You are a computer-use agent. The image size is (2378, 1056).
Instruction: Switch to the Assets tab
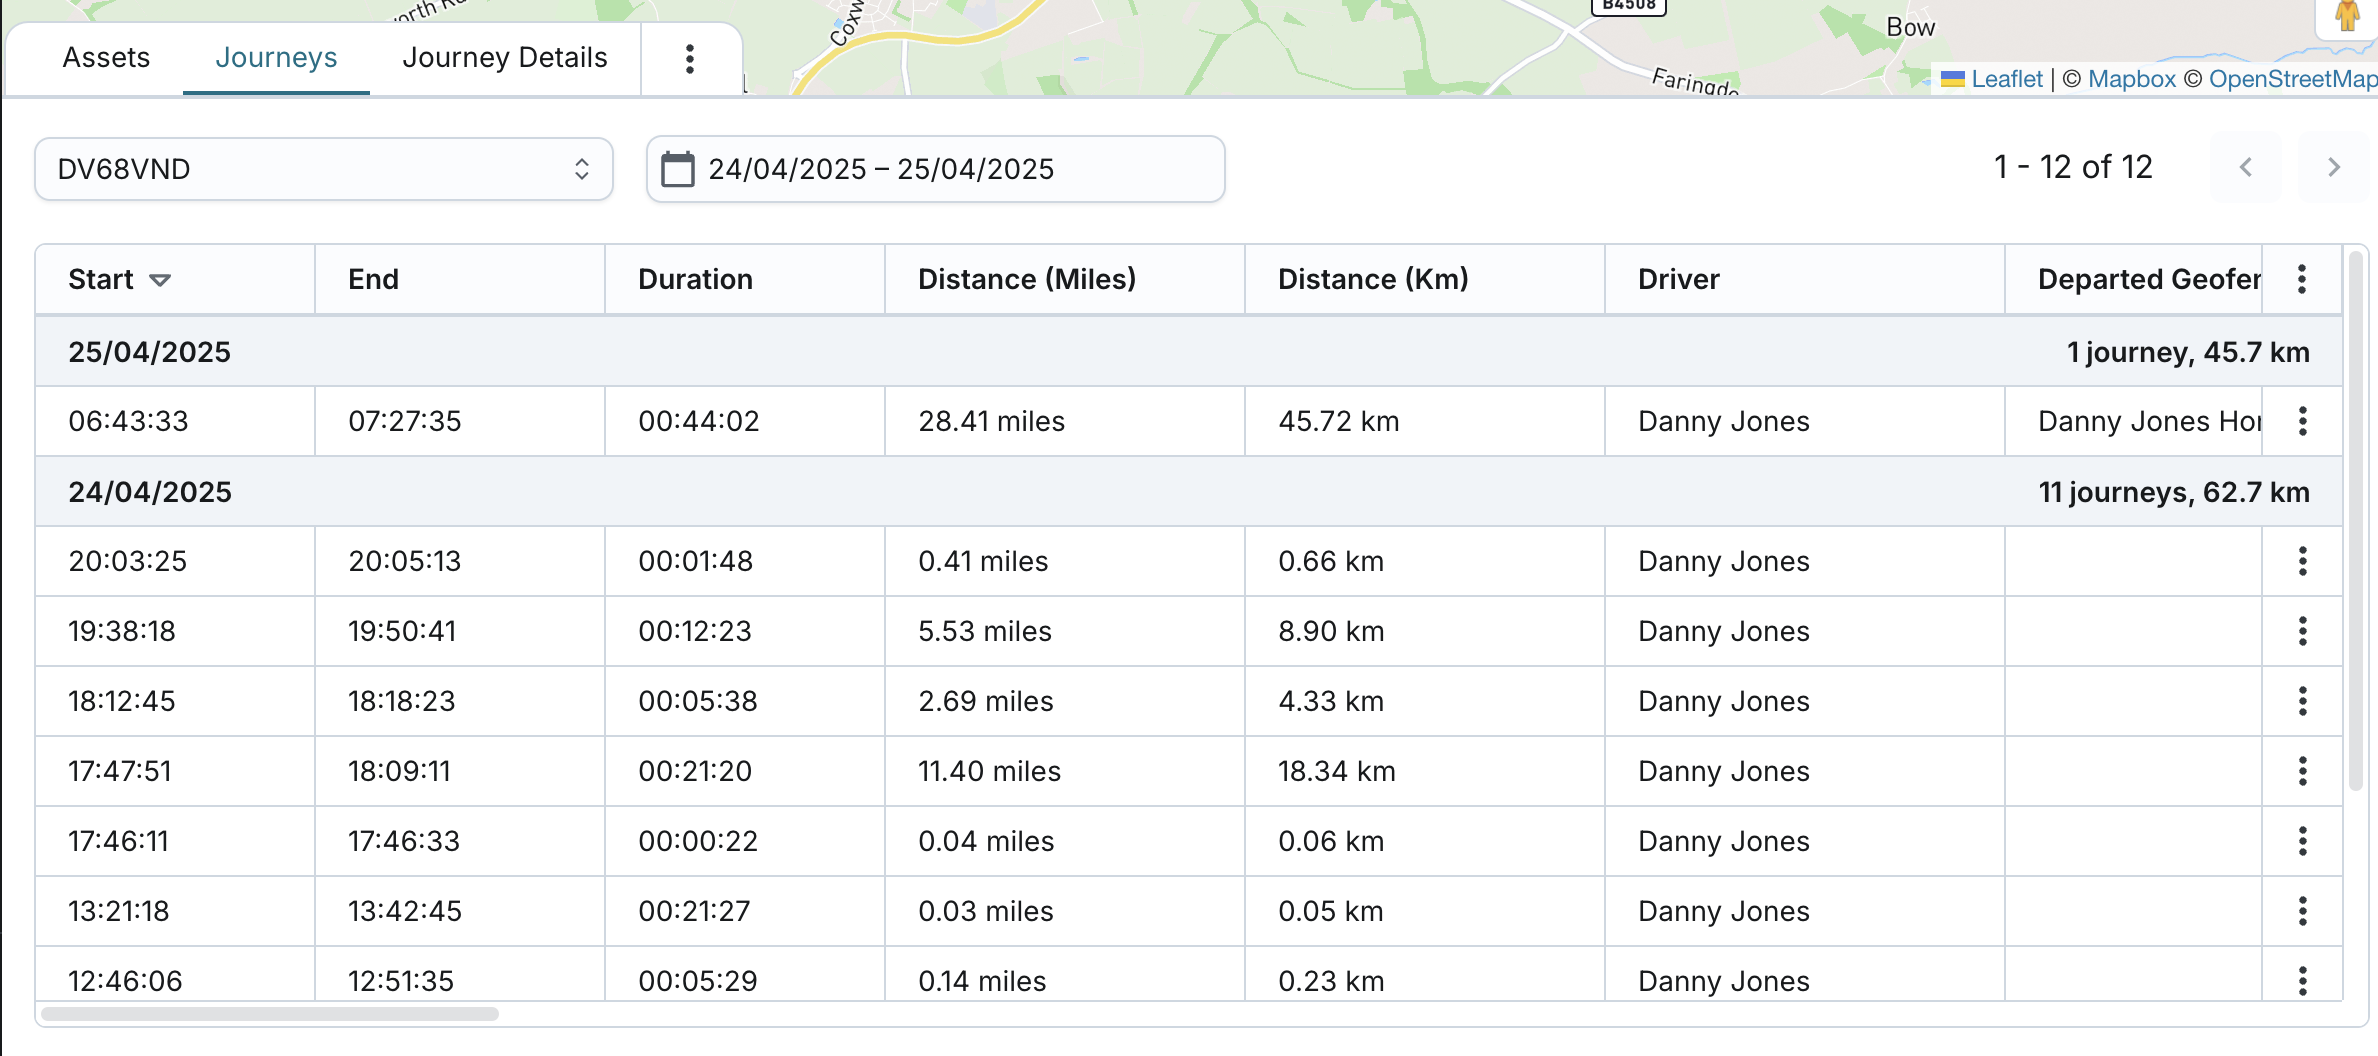point(106,58)
